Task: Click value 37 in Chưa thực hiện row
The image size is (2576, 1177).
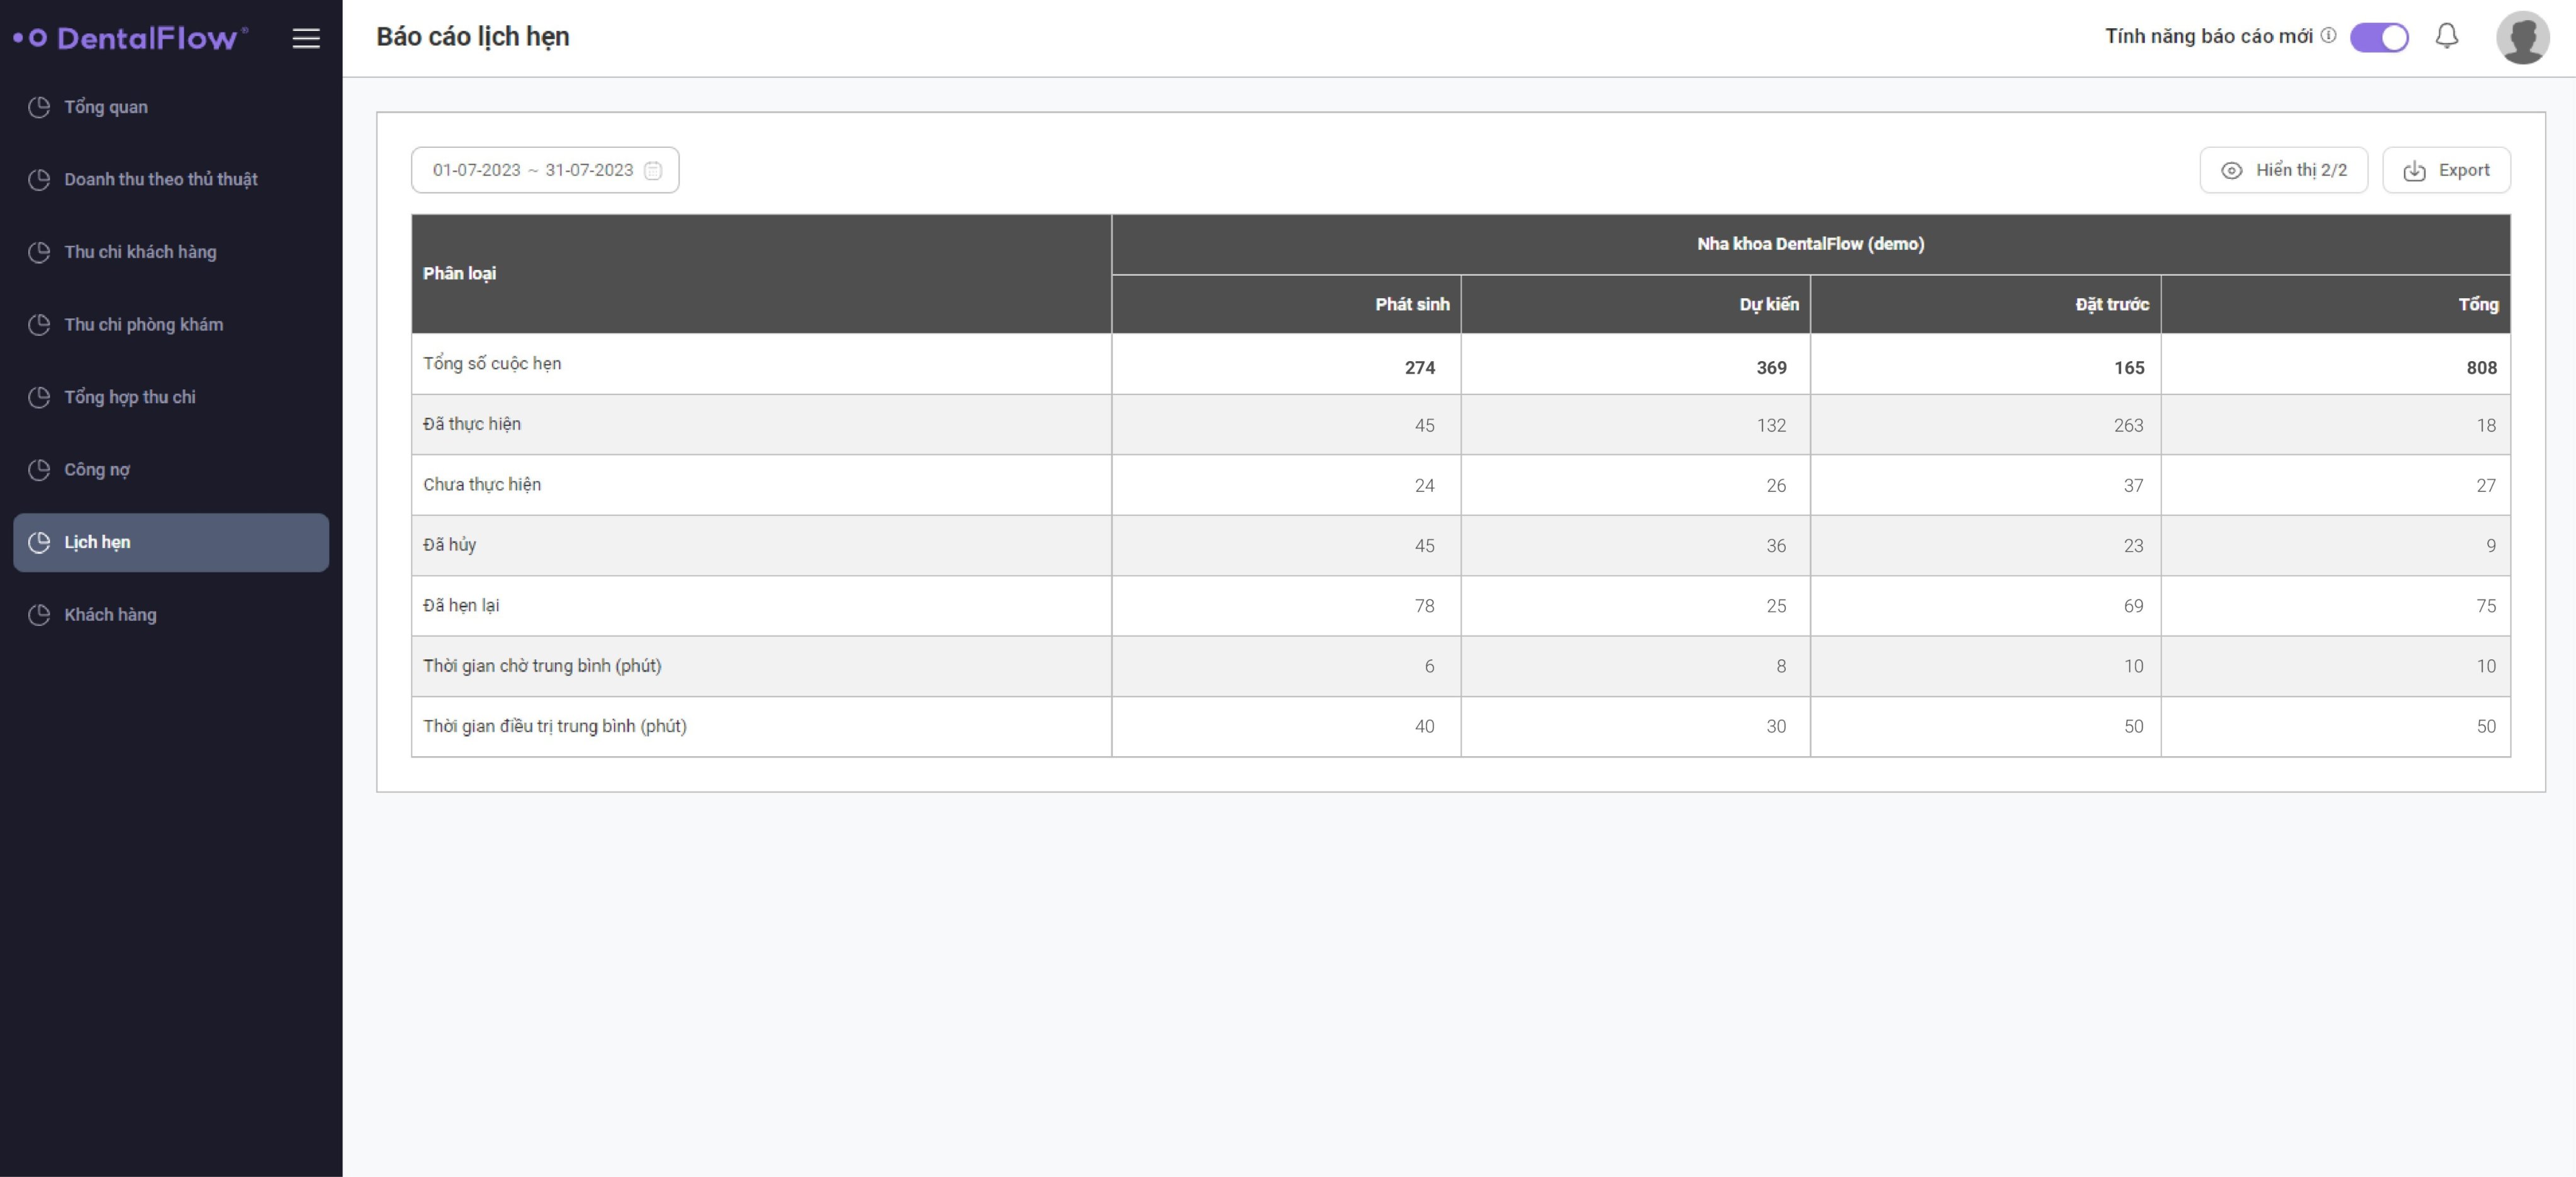Action: (2134, 486)
